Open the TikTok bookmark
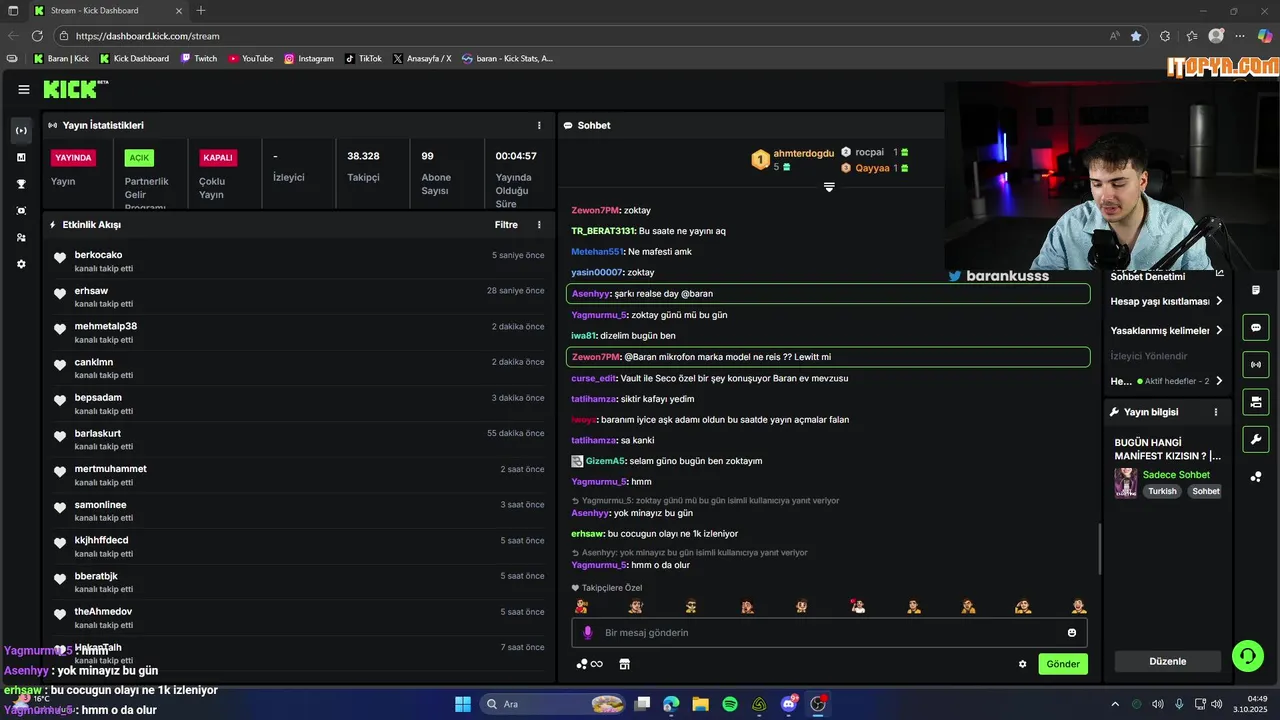Viewport: 1280px width, 720px height. (363, 58)
